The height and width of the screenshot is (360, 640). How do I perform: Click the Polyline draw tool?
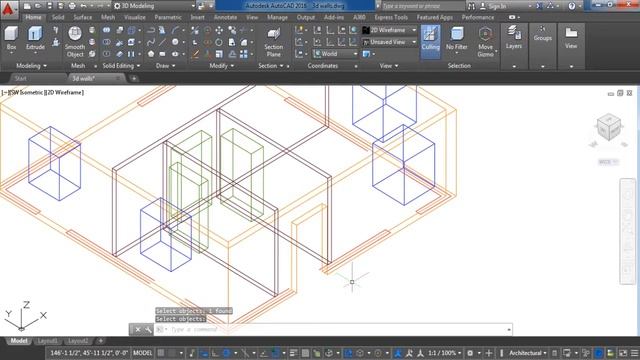pos(151,30)
